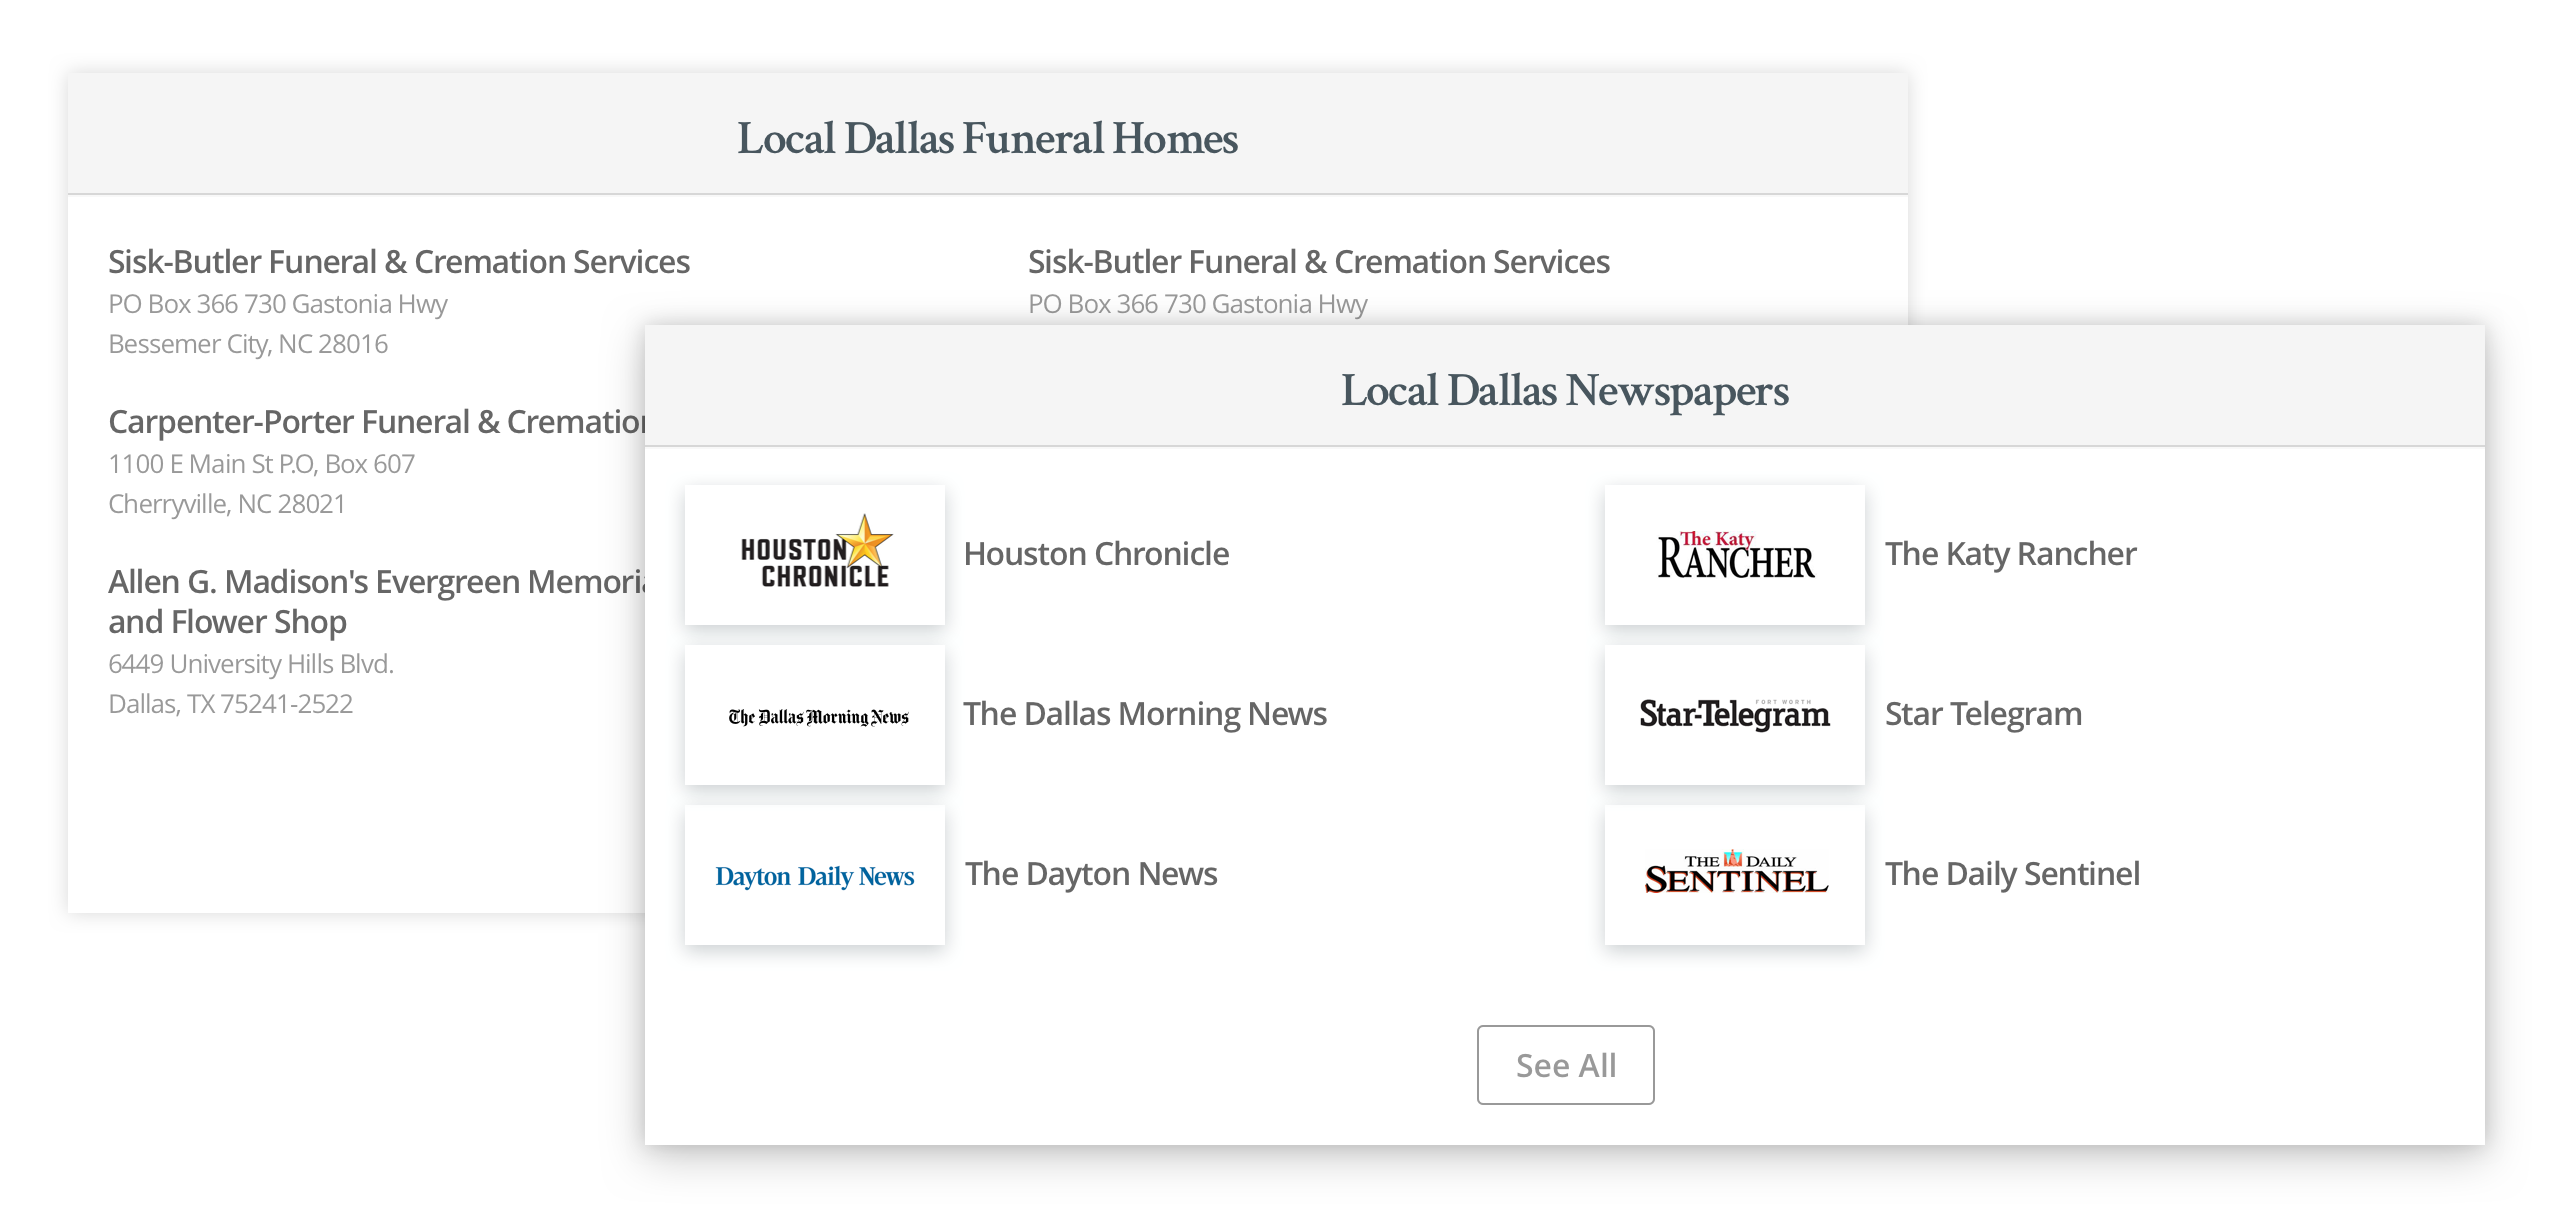Click the Dallas, TX 75241-2522 text

(231, 704)
